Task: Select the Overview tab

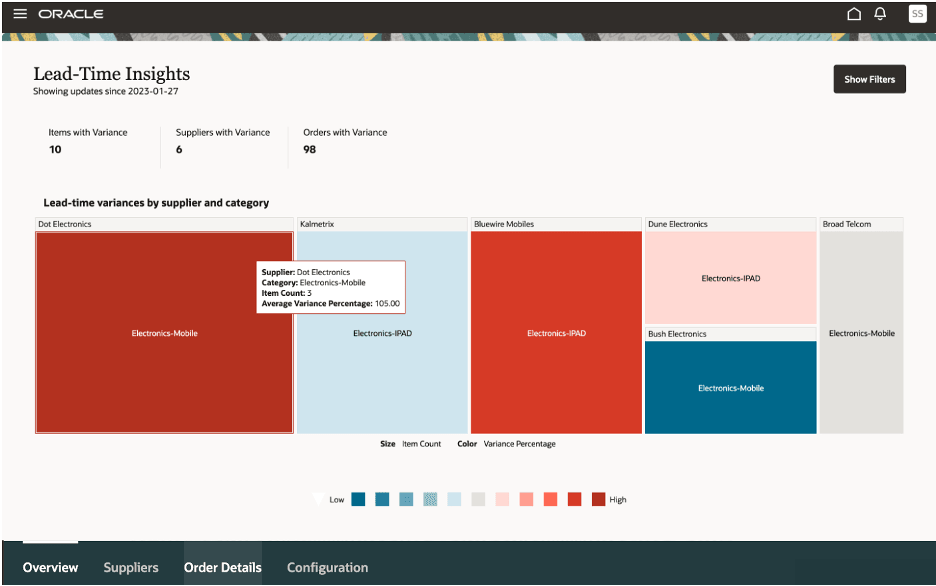Action: tap(50, 567)
